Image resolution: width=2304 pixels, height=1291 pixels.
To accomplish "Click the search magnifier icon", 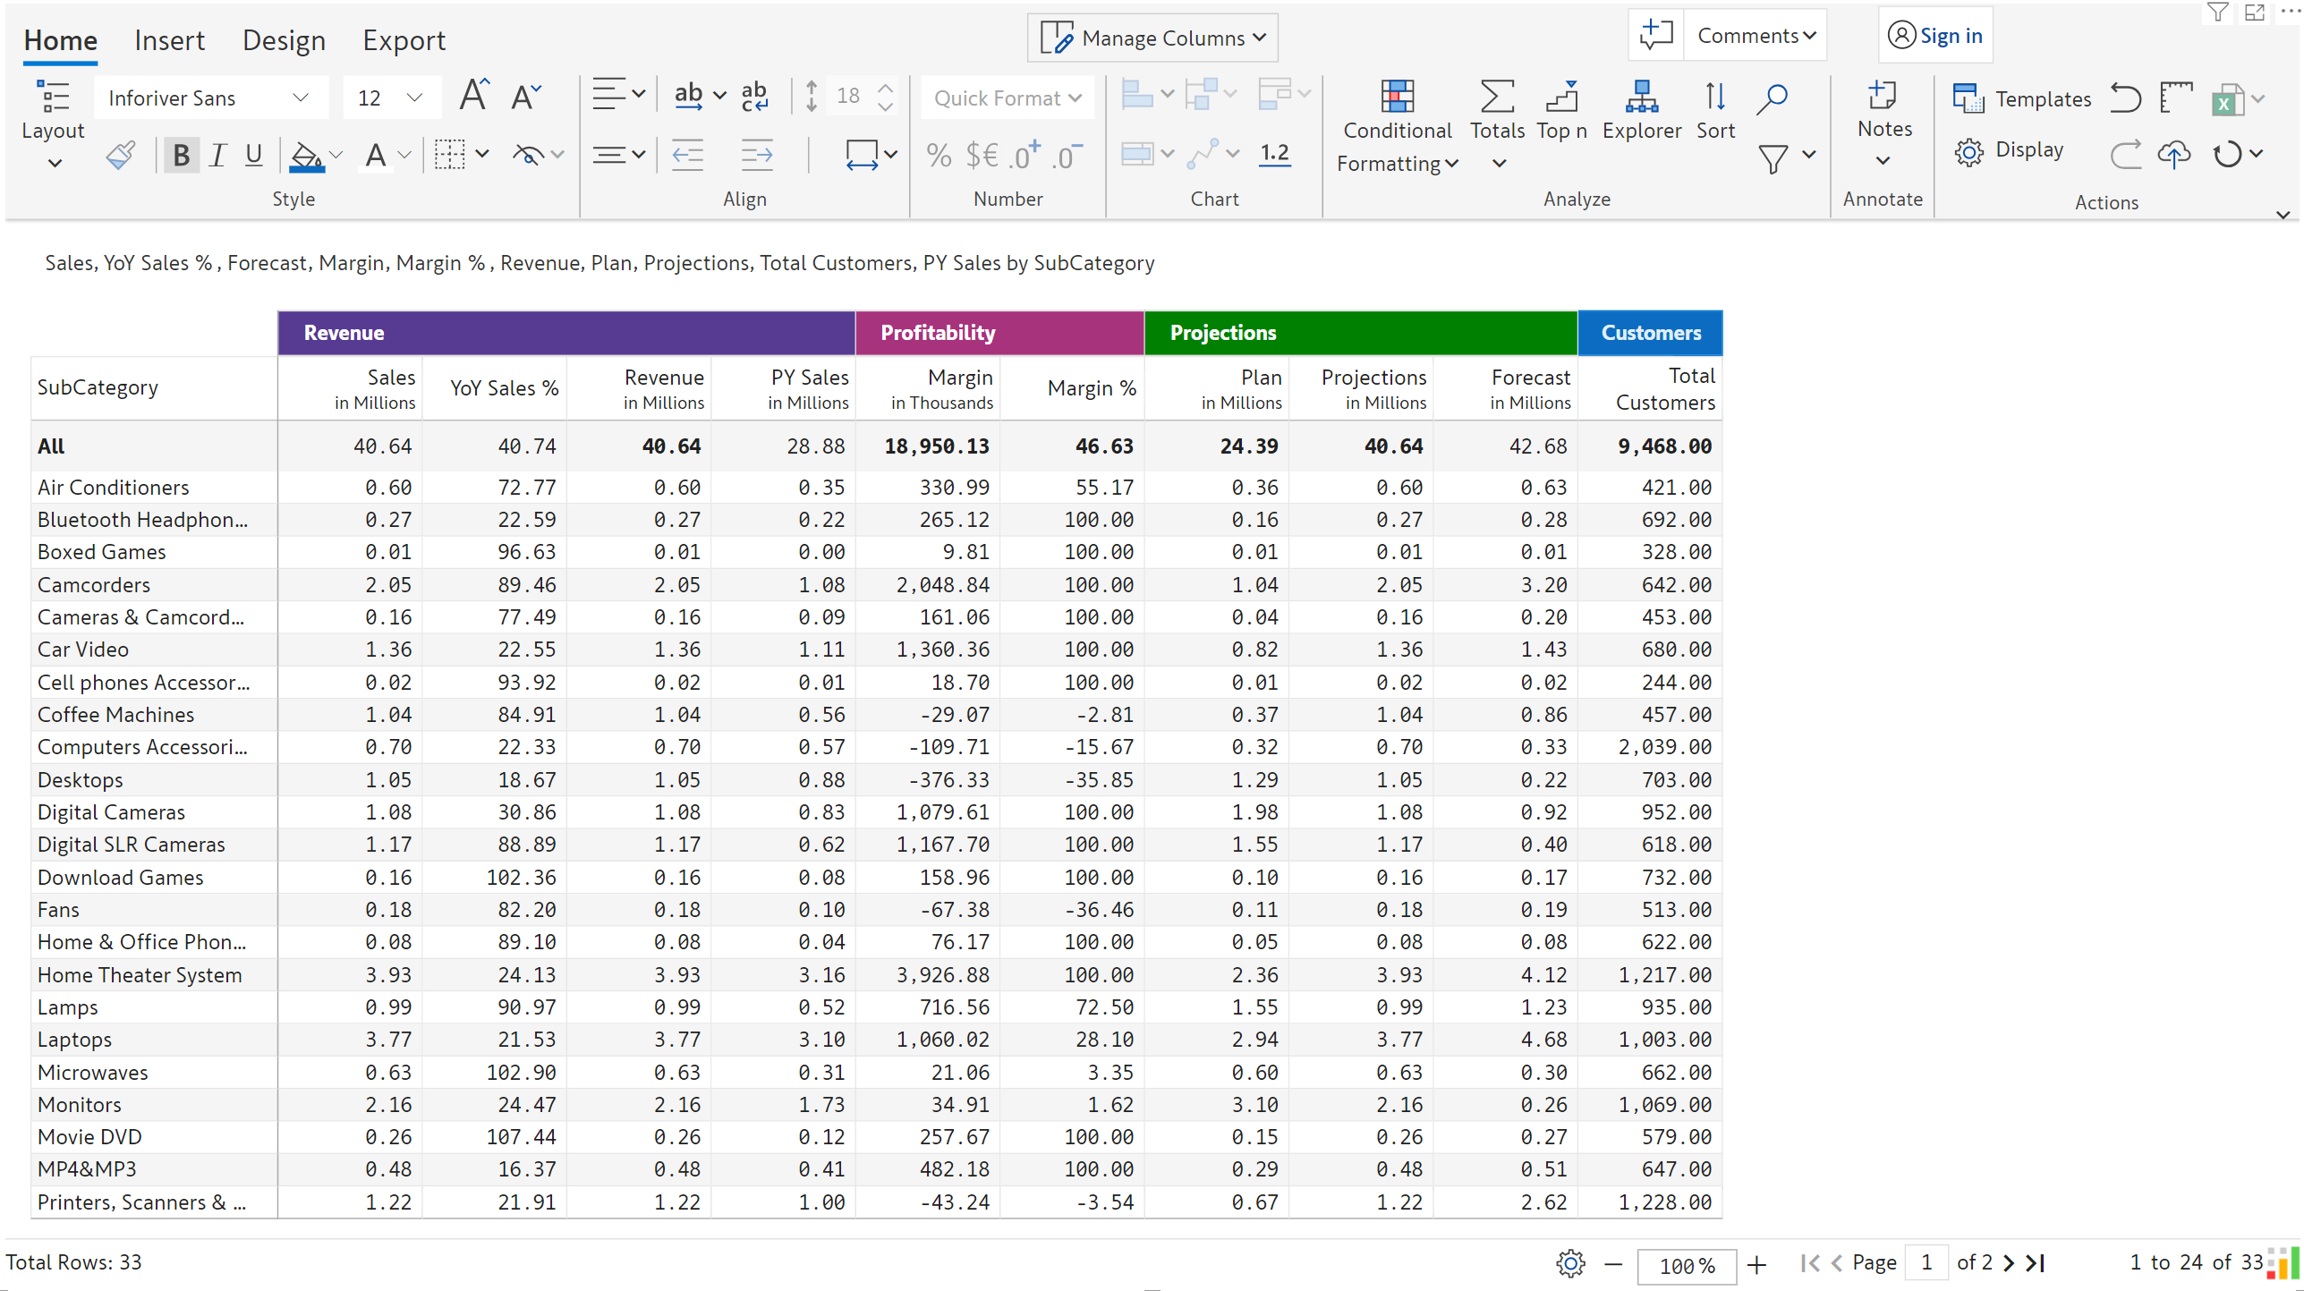I will click(x=1771, y=98).
